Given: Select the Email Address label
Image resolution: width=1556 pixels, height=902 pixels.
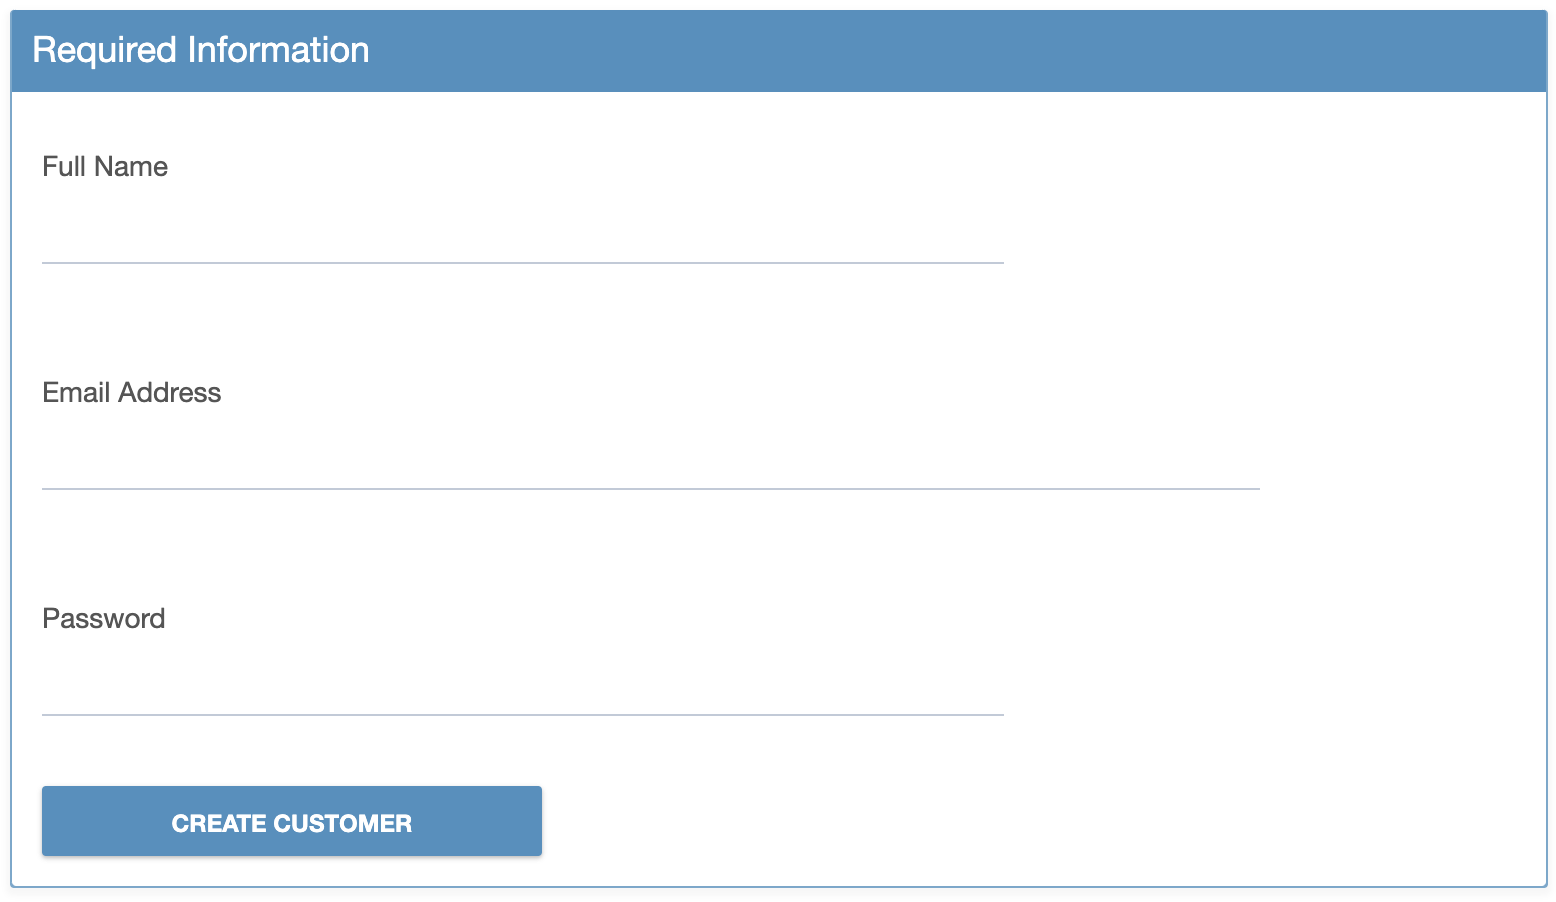Looking at the screenshot, I should 131,393.
